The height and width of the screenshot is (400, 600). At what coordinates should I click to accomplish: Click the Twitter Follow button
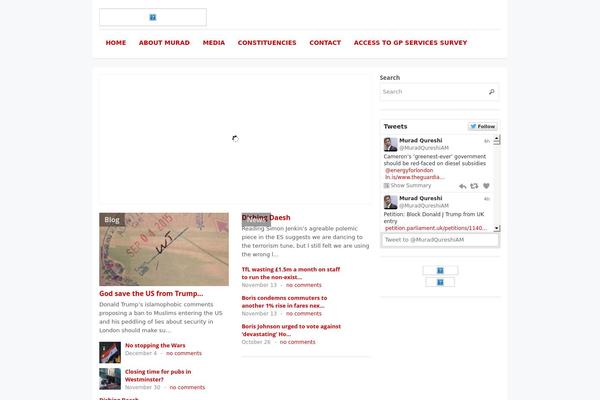click(483, 126)
